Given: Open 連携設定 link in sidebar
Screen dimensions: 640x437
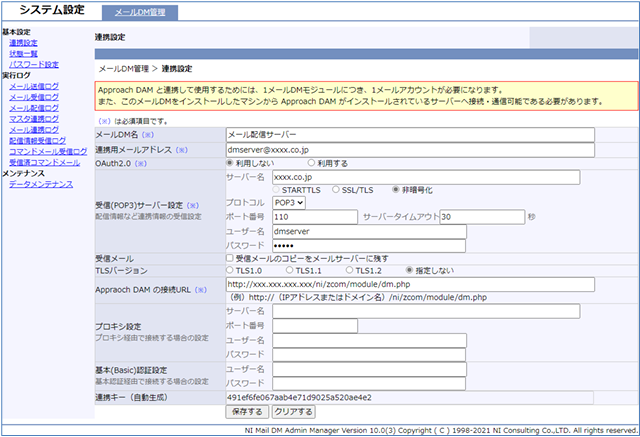Looking at the screenshot, I should (23, 43).
